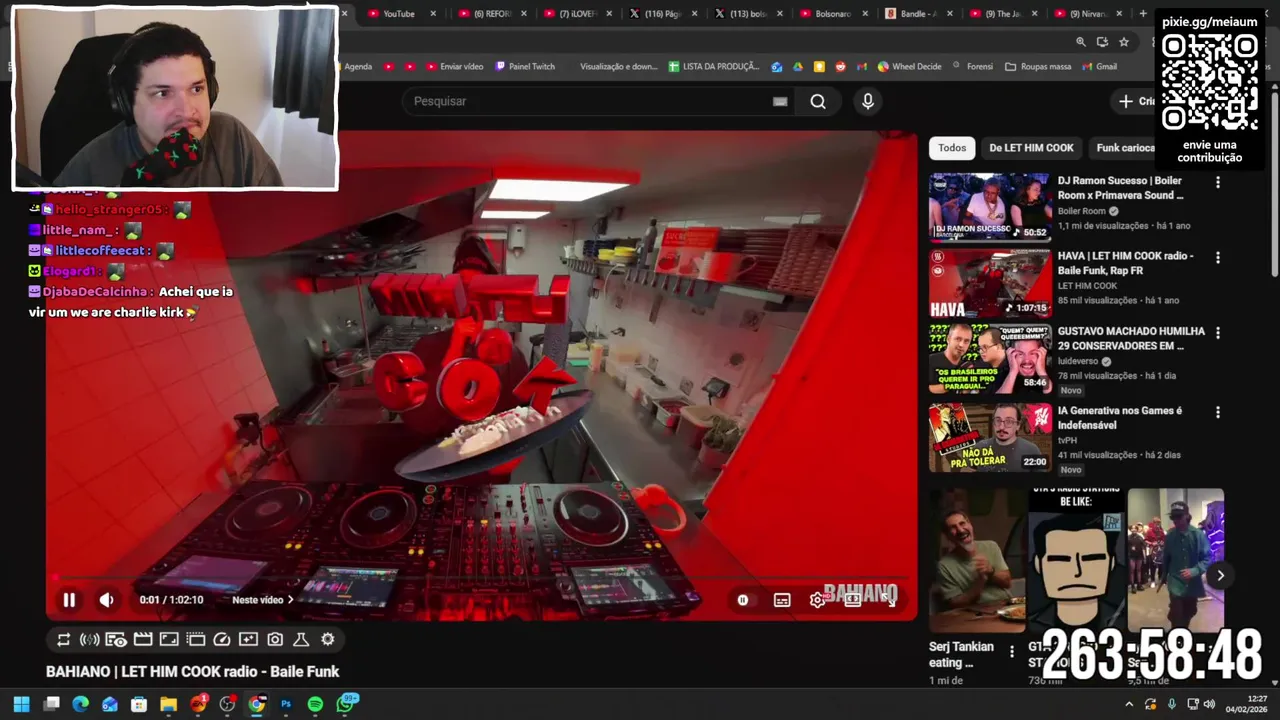Viewport: 1280px width, 720px height.
Task: Open options menu for HAVA video
Action: (x=1217, y=257)
